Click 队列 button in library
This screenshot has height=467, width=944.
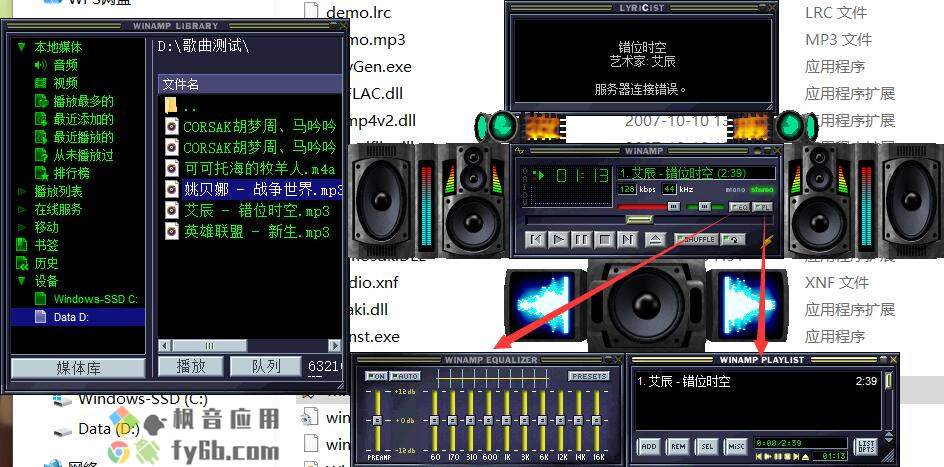coord(266,366)
